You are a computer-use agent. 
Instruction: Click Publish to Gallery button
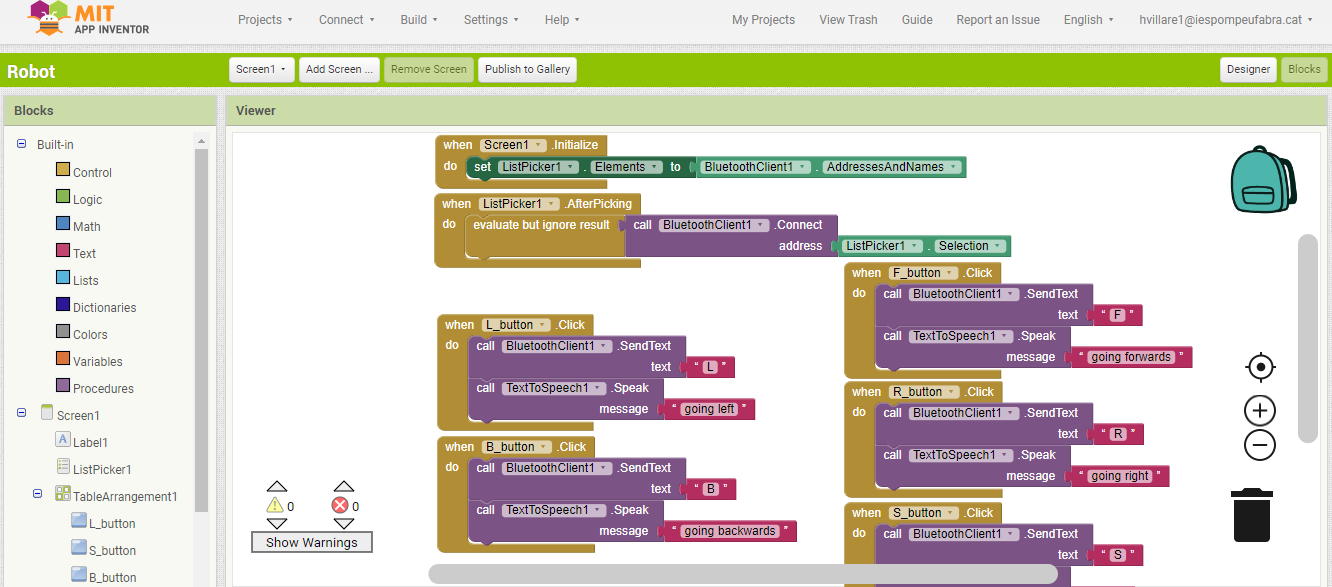[527, 69]
